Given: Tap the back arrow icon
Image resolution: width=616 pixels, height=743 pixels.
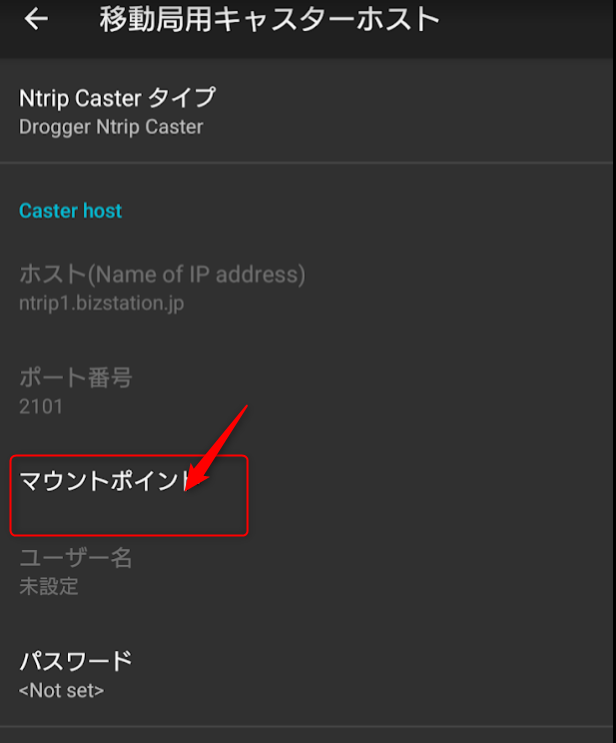Looking at the screenshot, I should [x=36, y=20].
